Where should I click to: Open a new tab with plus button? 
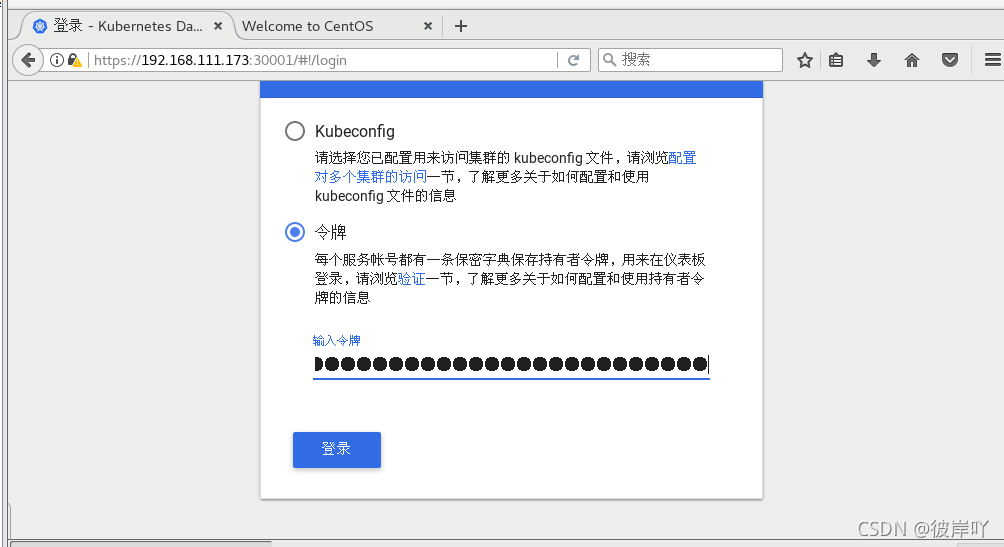[460, 26]
